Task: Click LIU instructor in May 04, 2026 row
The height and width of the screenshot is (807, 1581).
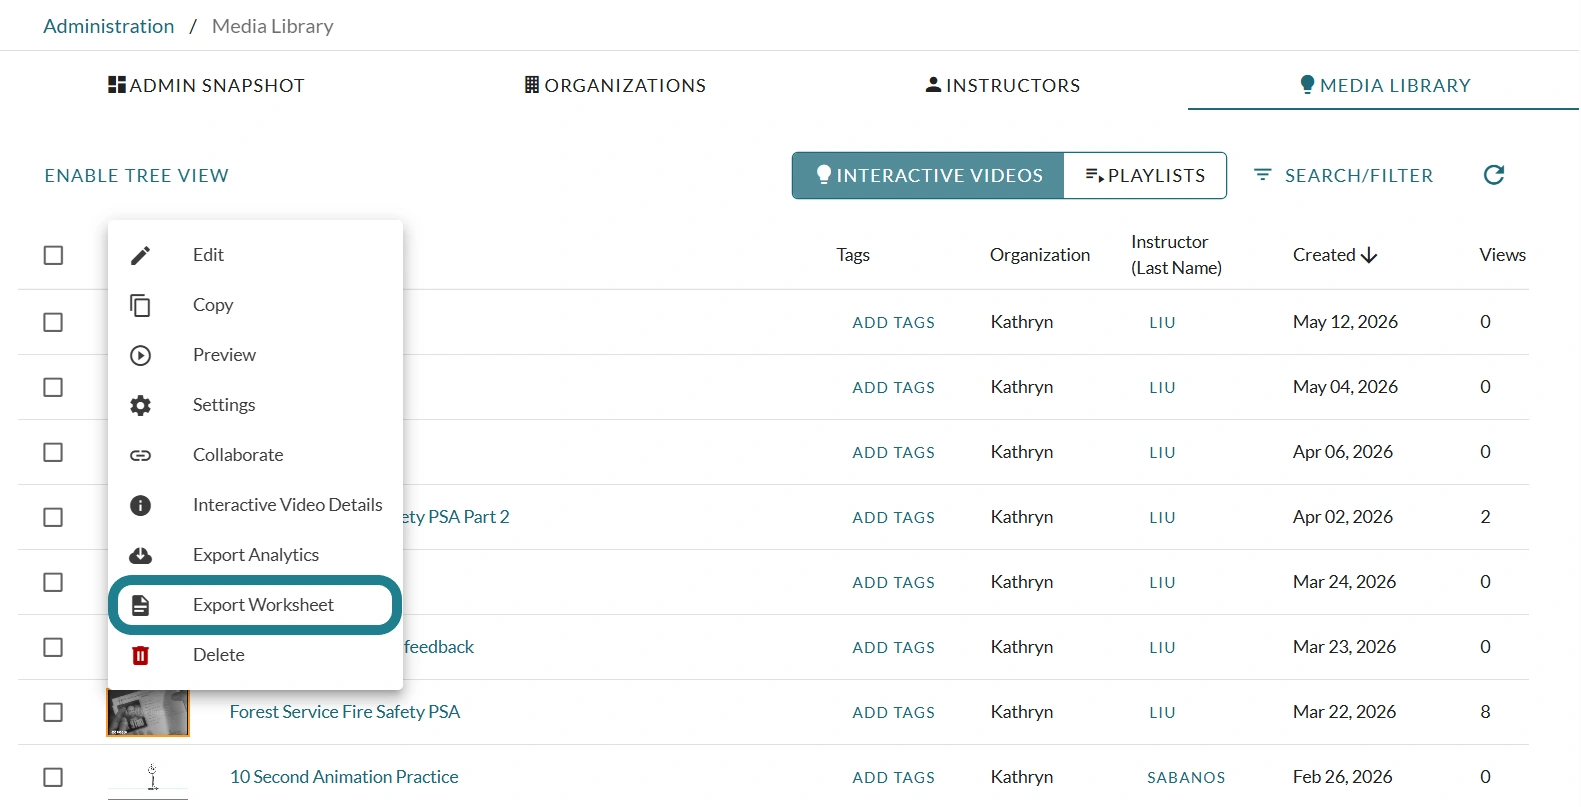Action: tap(1162, 387)
